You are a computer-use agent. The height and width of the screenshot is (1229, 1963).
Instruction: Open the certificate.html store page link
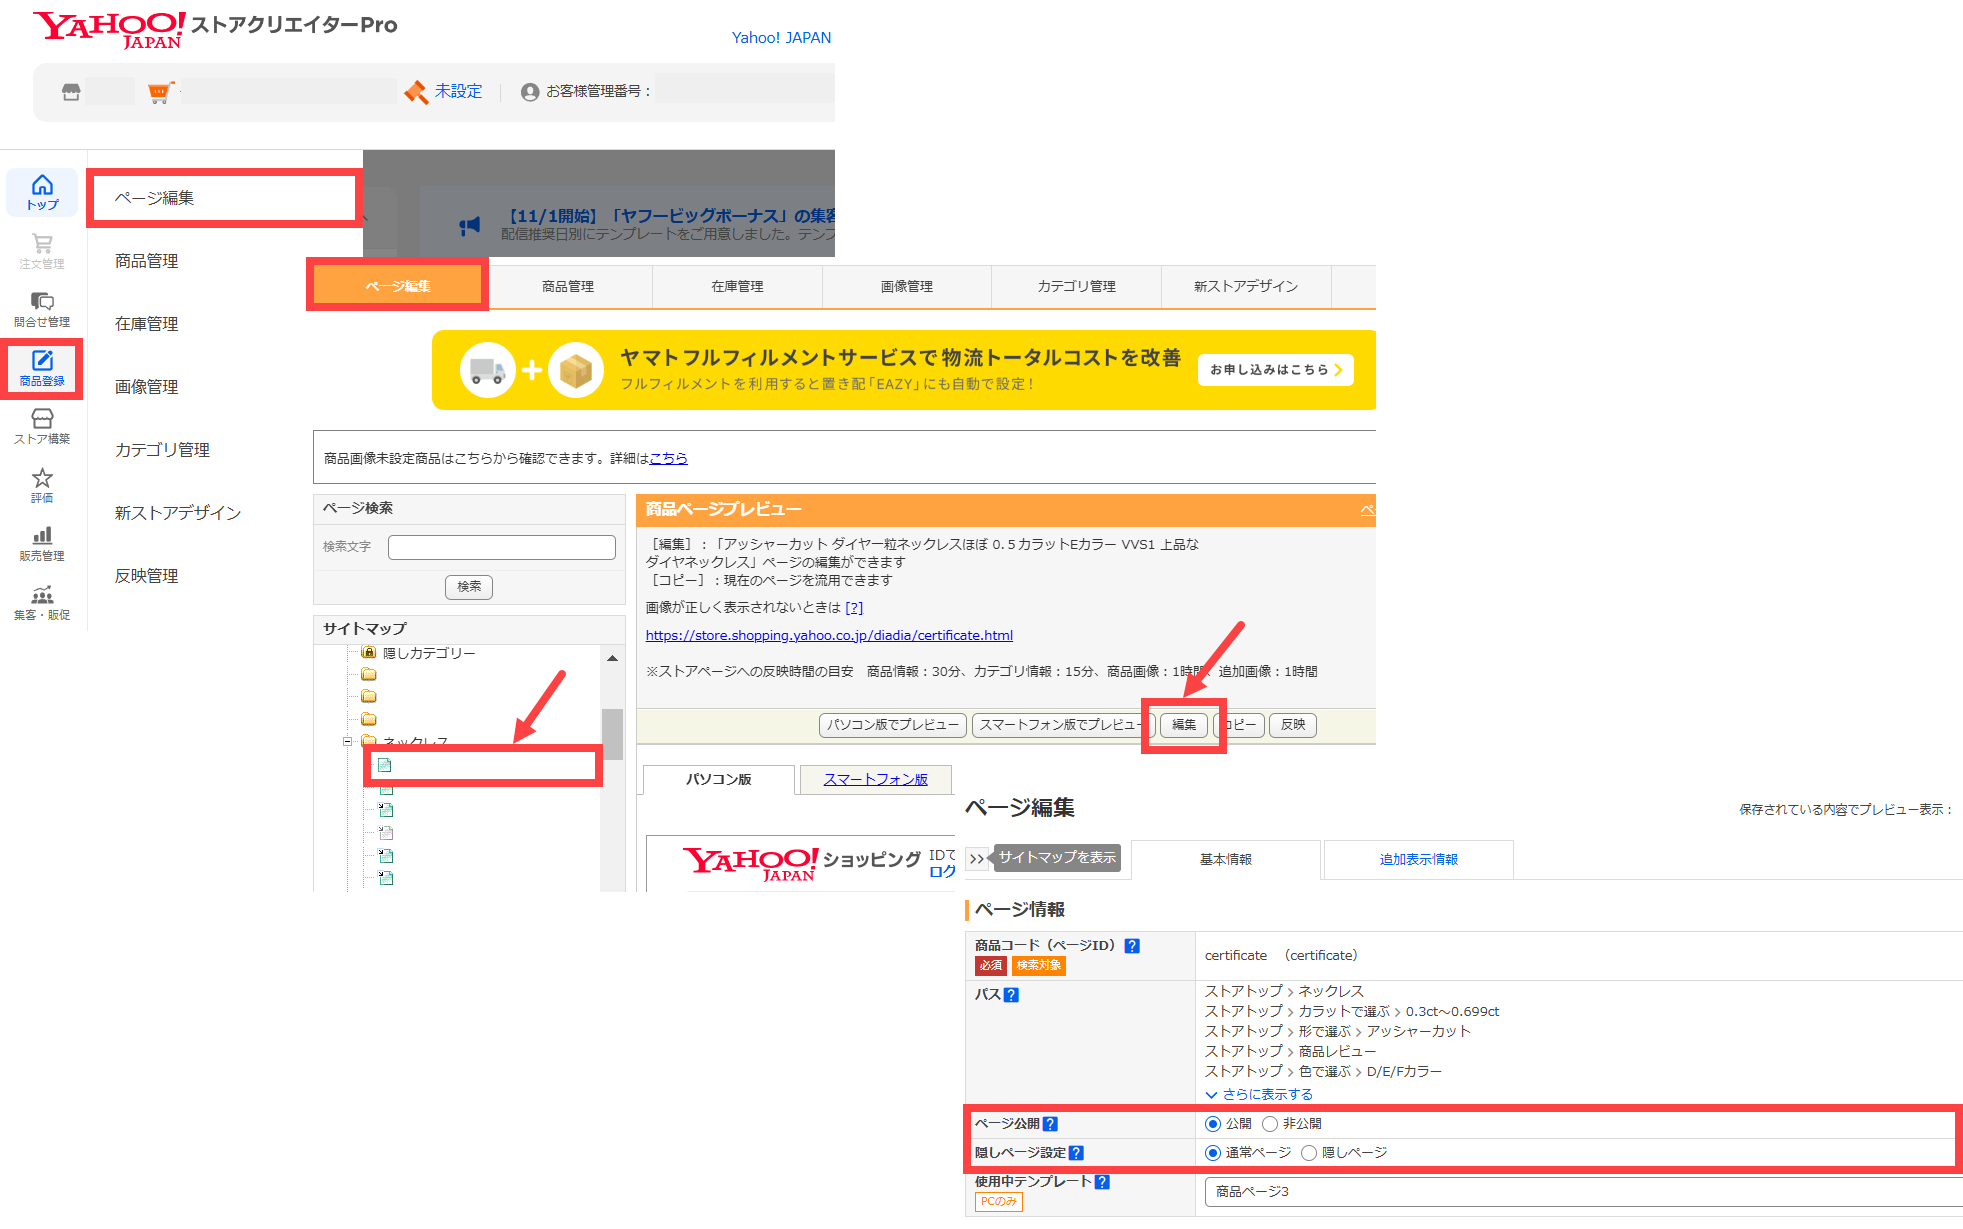click(x=829, y=635)
